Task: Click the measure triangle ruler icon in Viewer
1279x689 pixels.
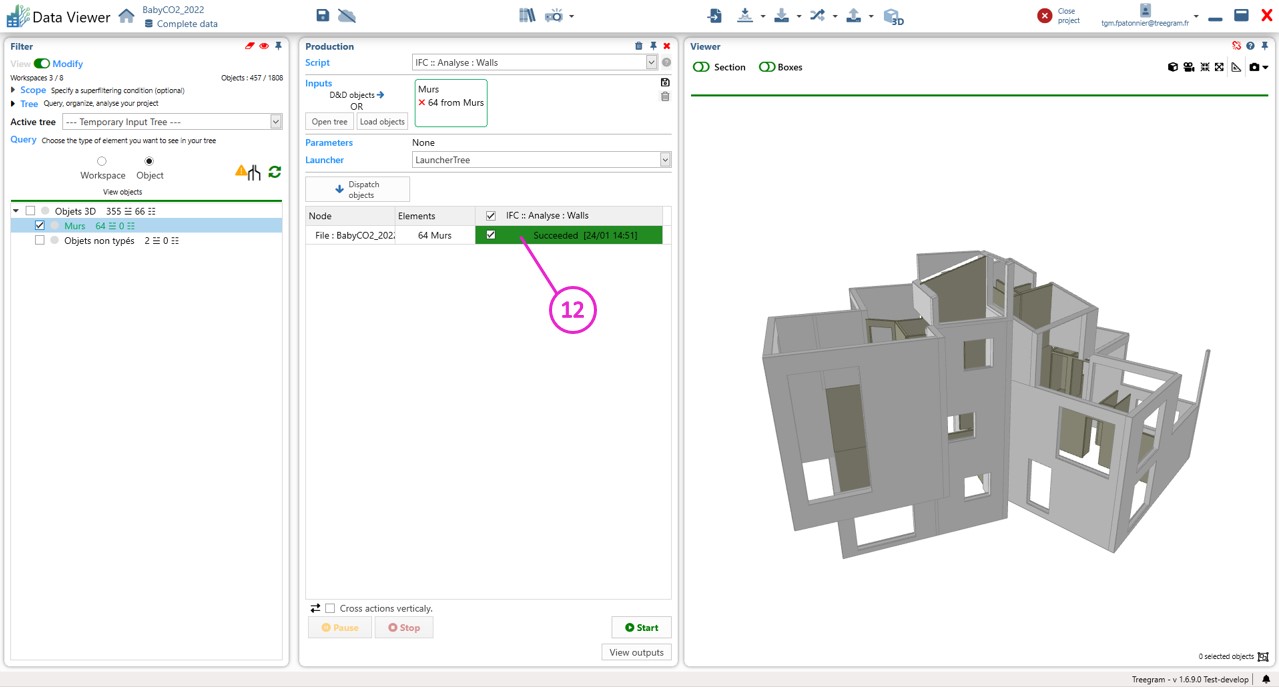Action: click(x=1236, y=67)
